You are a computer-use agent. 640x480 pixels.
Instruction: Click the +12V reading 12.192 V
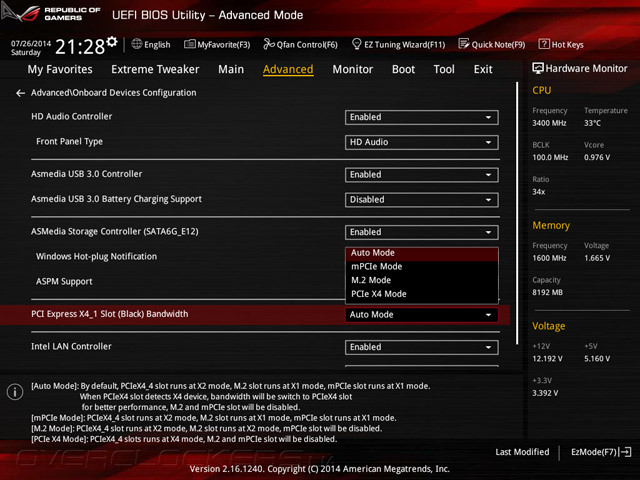547,359
